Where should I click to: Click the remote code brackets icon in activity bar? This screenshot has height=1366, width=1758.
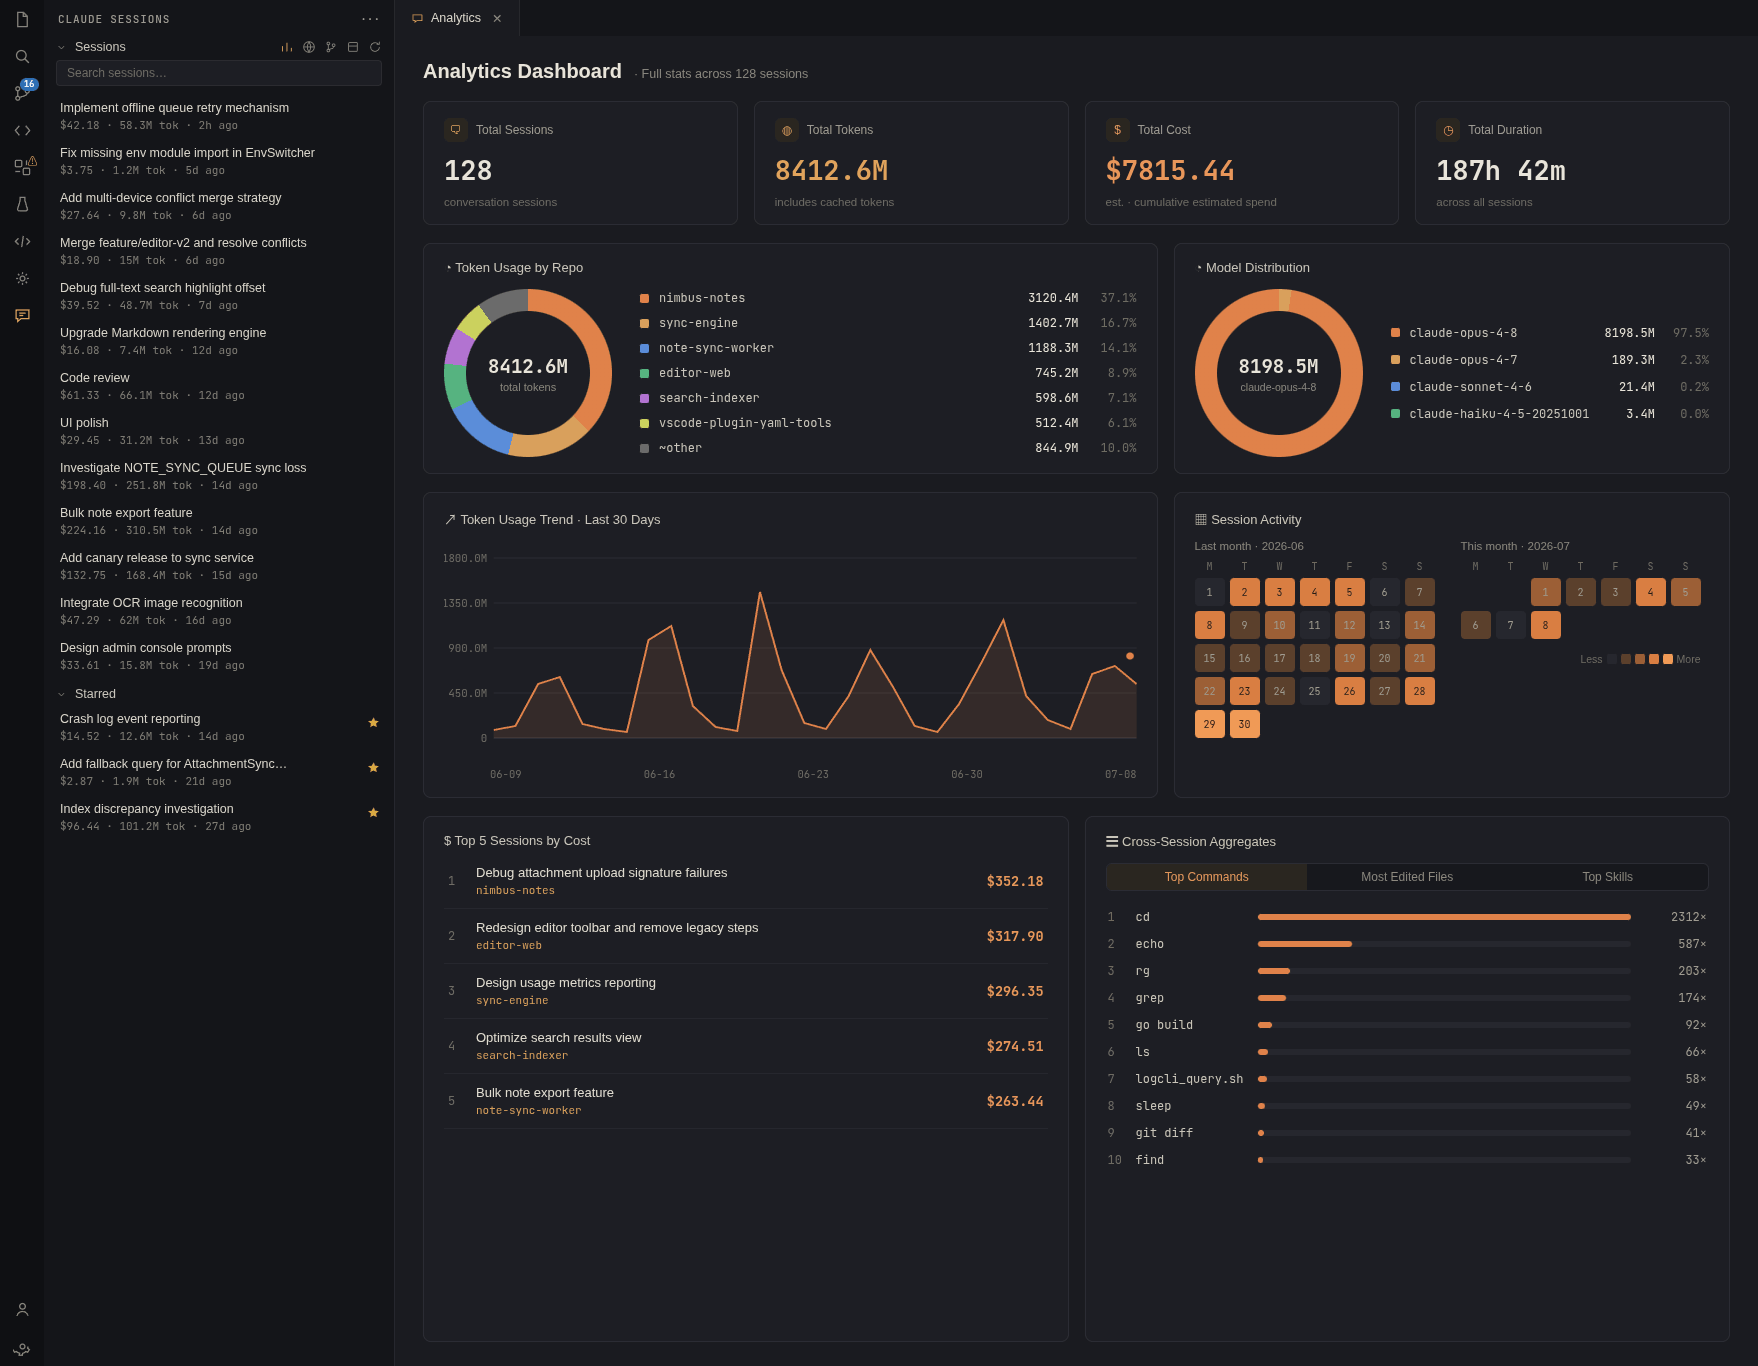coord(22,130)
